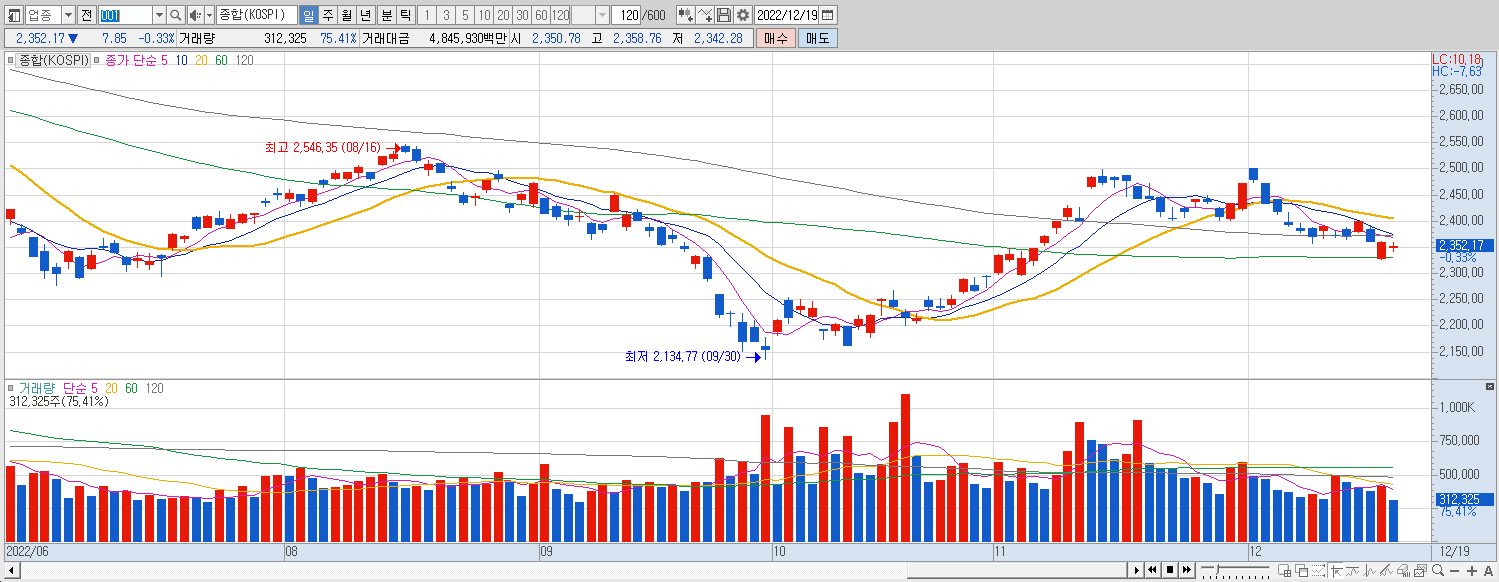
Task: Click the line chart add icon
Action: click(705, 15)
